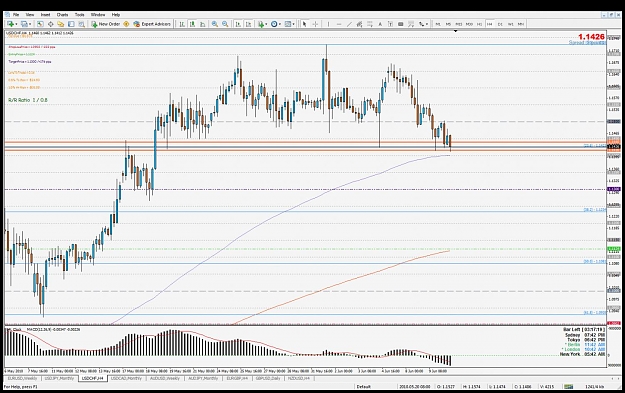The width and height of the screenshot is (625, 393).
Task: Open the View menu
Action: 30,15
